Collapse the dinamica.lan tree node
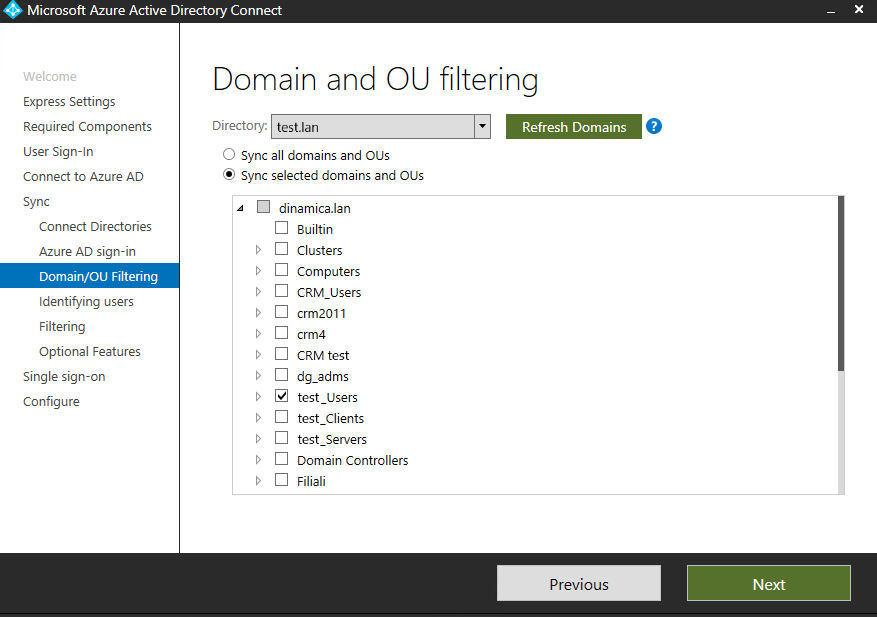The height and width of the screenshot is (617, 877). (241, 208)
